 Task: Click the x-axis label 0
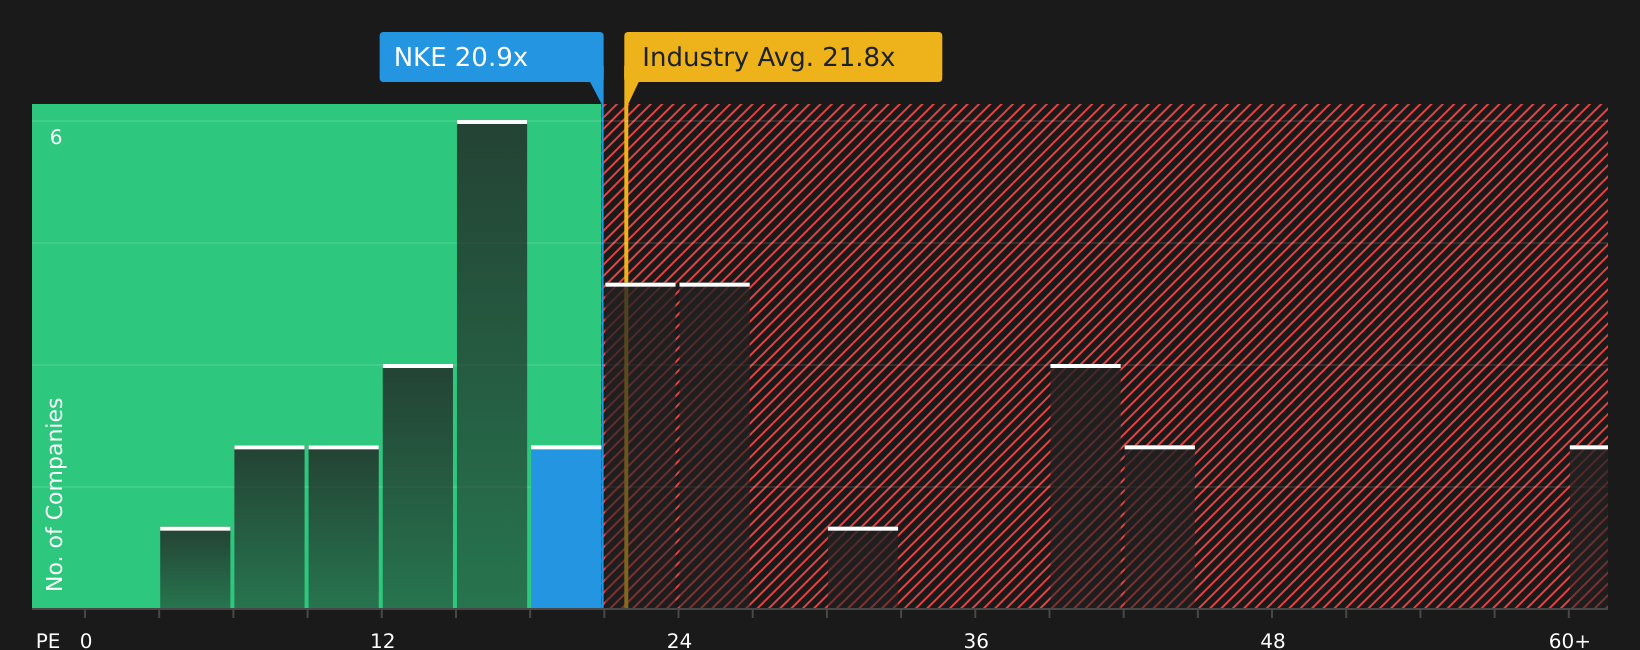point(86,641)
